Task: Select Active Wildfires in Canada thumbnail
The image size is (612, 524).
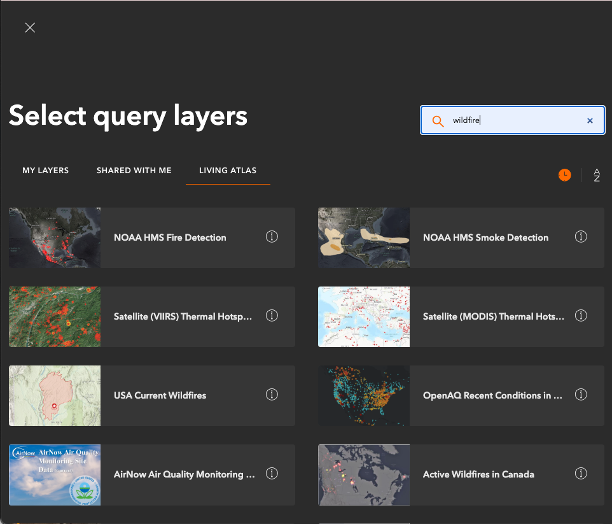Action: point(364,474)
